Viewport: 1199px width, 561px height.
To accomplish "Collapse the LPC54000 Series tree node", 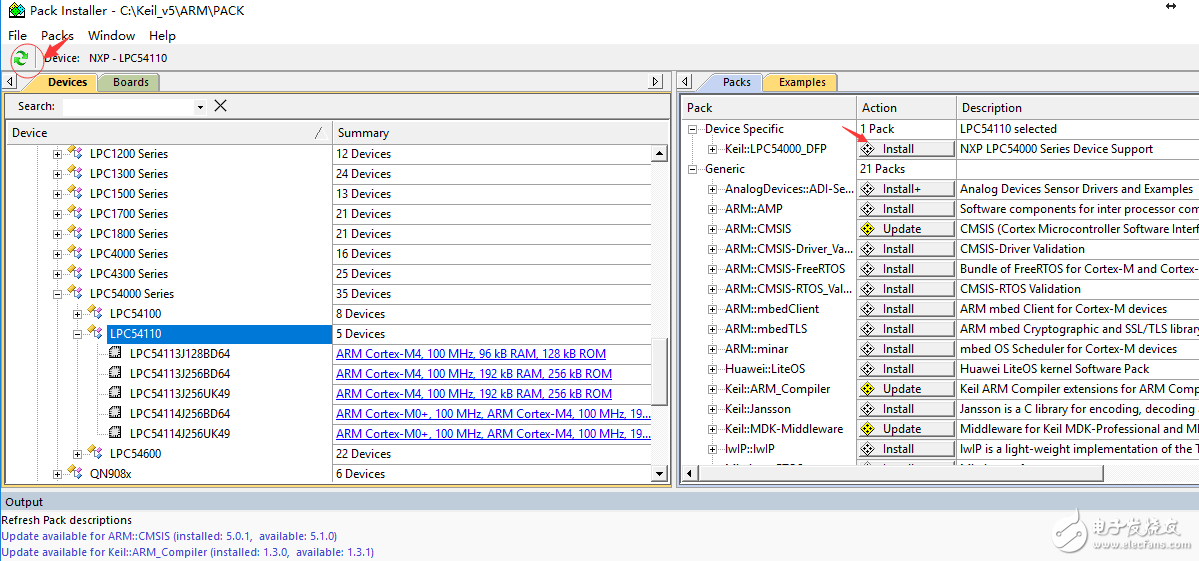I will pos(58,294).
